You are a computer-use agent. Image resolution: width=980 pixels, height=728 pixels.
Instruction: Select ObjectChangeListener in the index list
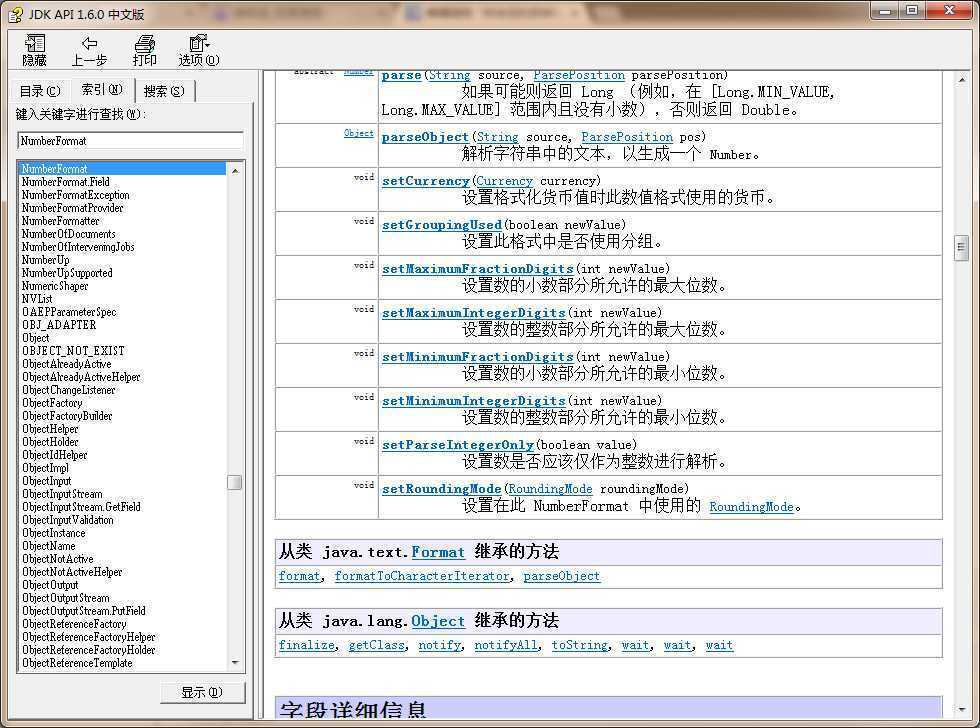[69, 390]
